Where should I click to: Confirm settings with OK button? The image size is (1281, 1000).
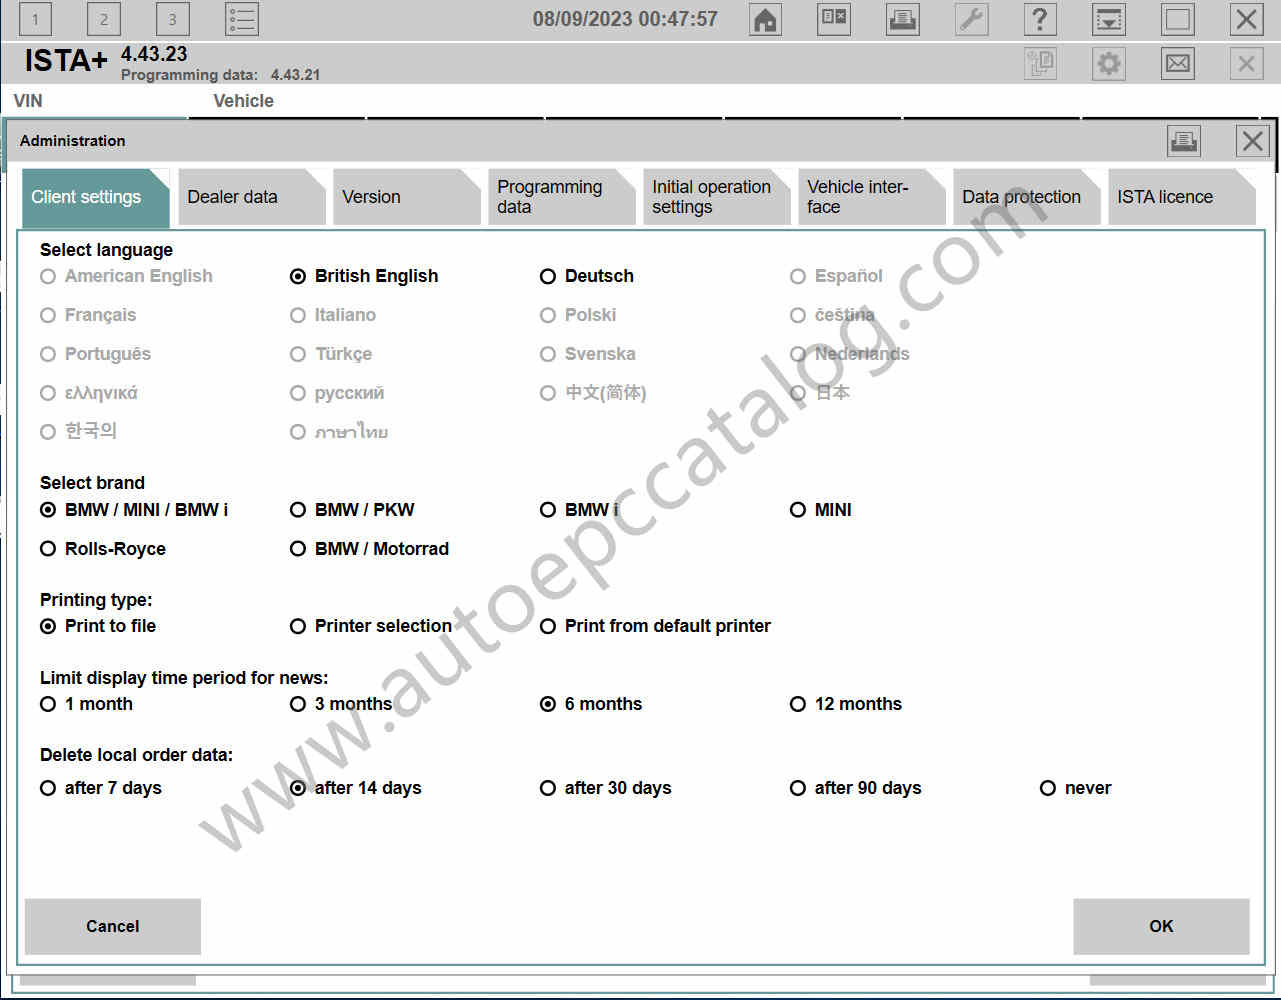pyautogui.click(x=1161, y=926)
